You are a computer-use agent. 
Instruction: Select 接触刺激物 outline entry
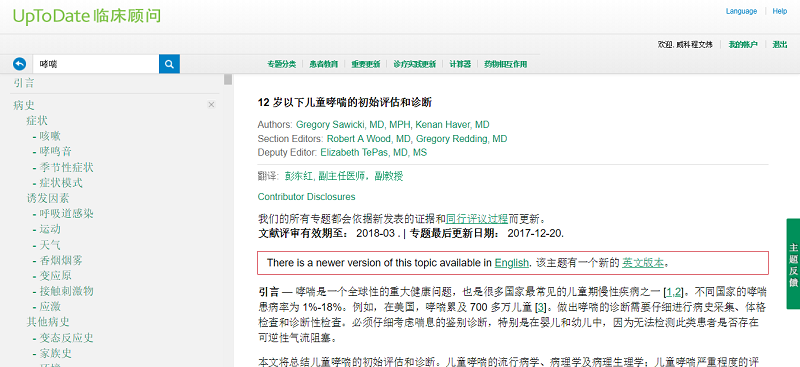66,291
